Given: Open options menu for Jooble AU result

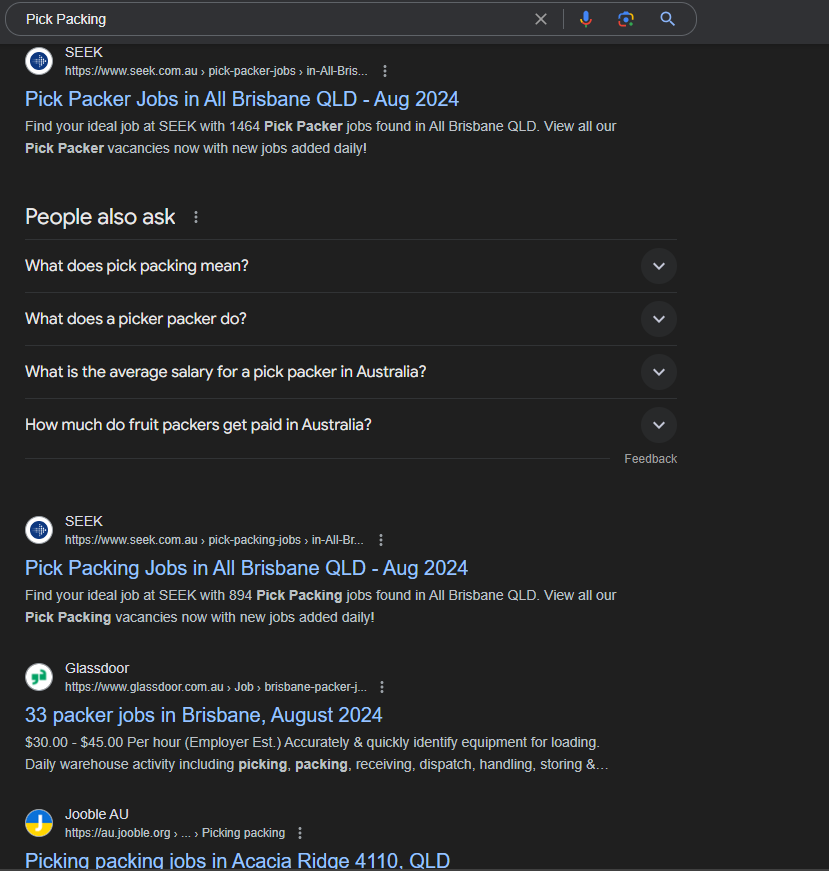Looking at the screenshot, I should [300, 833].
